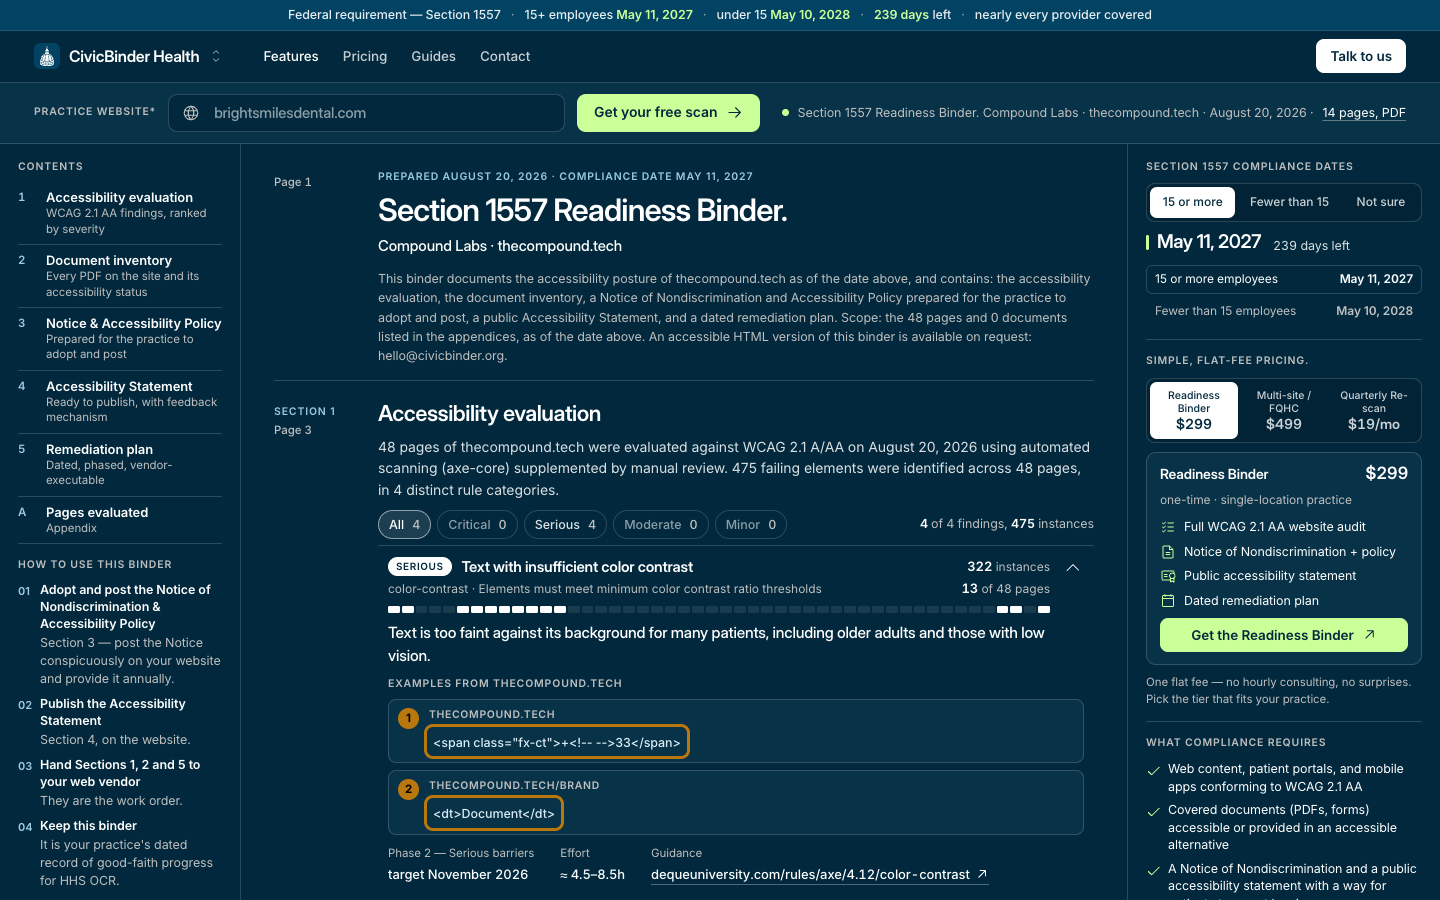Click the 322 instances count

[x=1008, y=567]
